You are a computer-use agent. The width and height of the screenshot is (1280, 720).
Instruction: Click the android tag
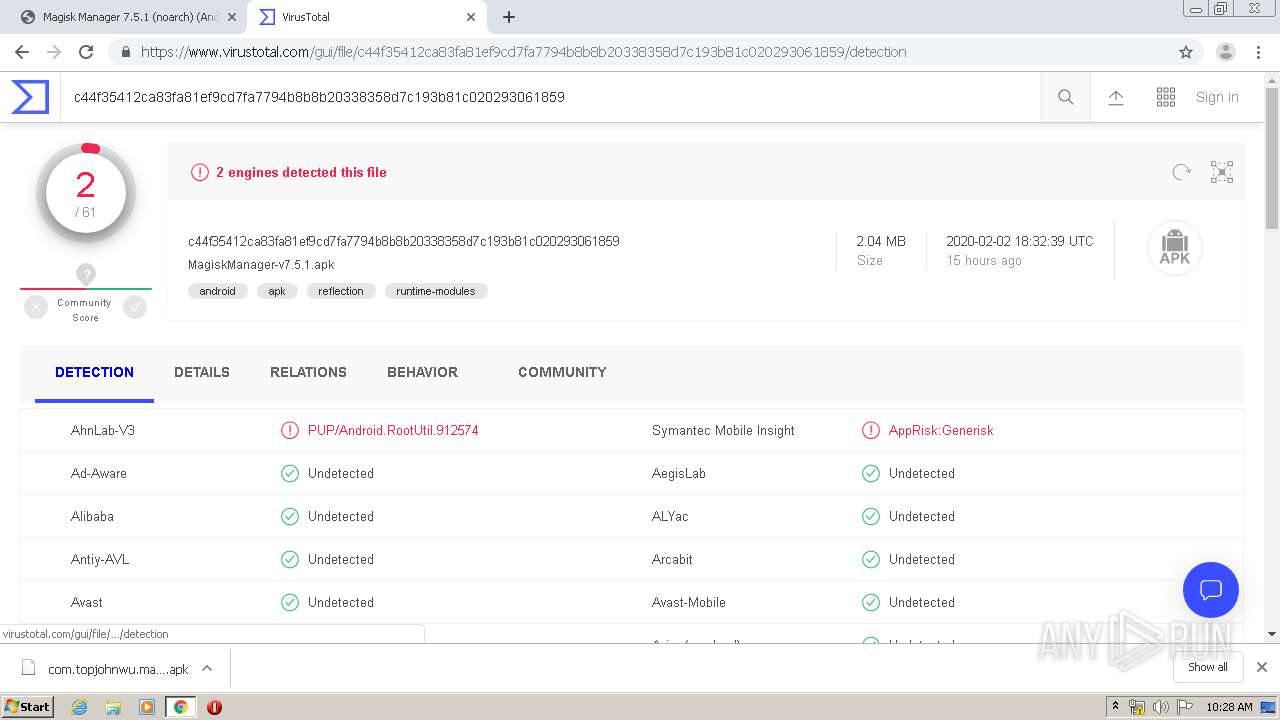217,291
